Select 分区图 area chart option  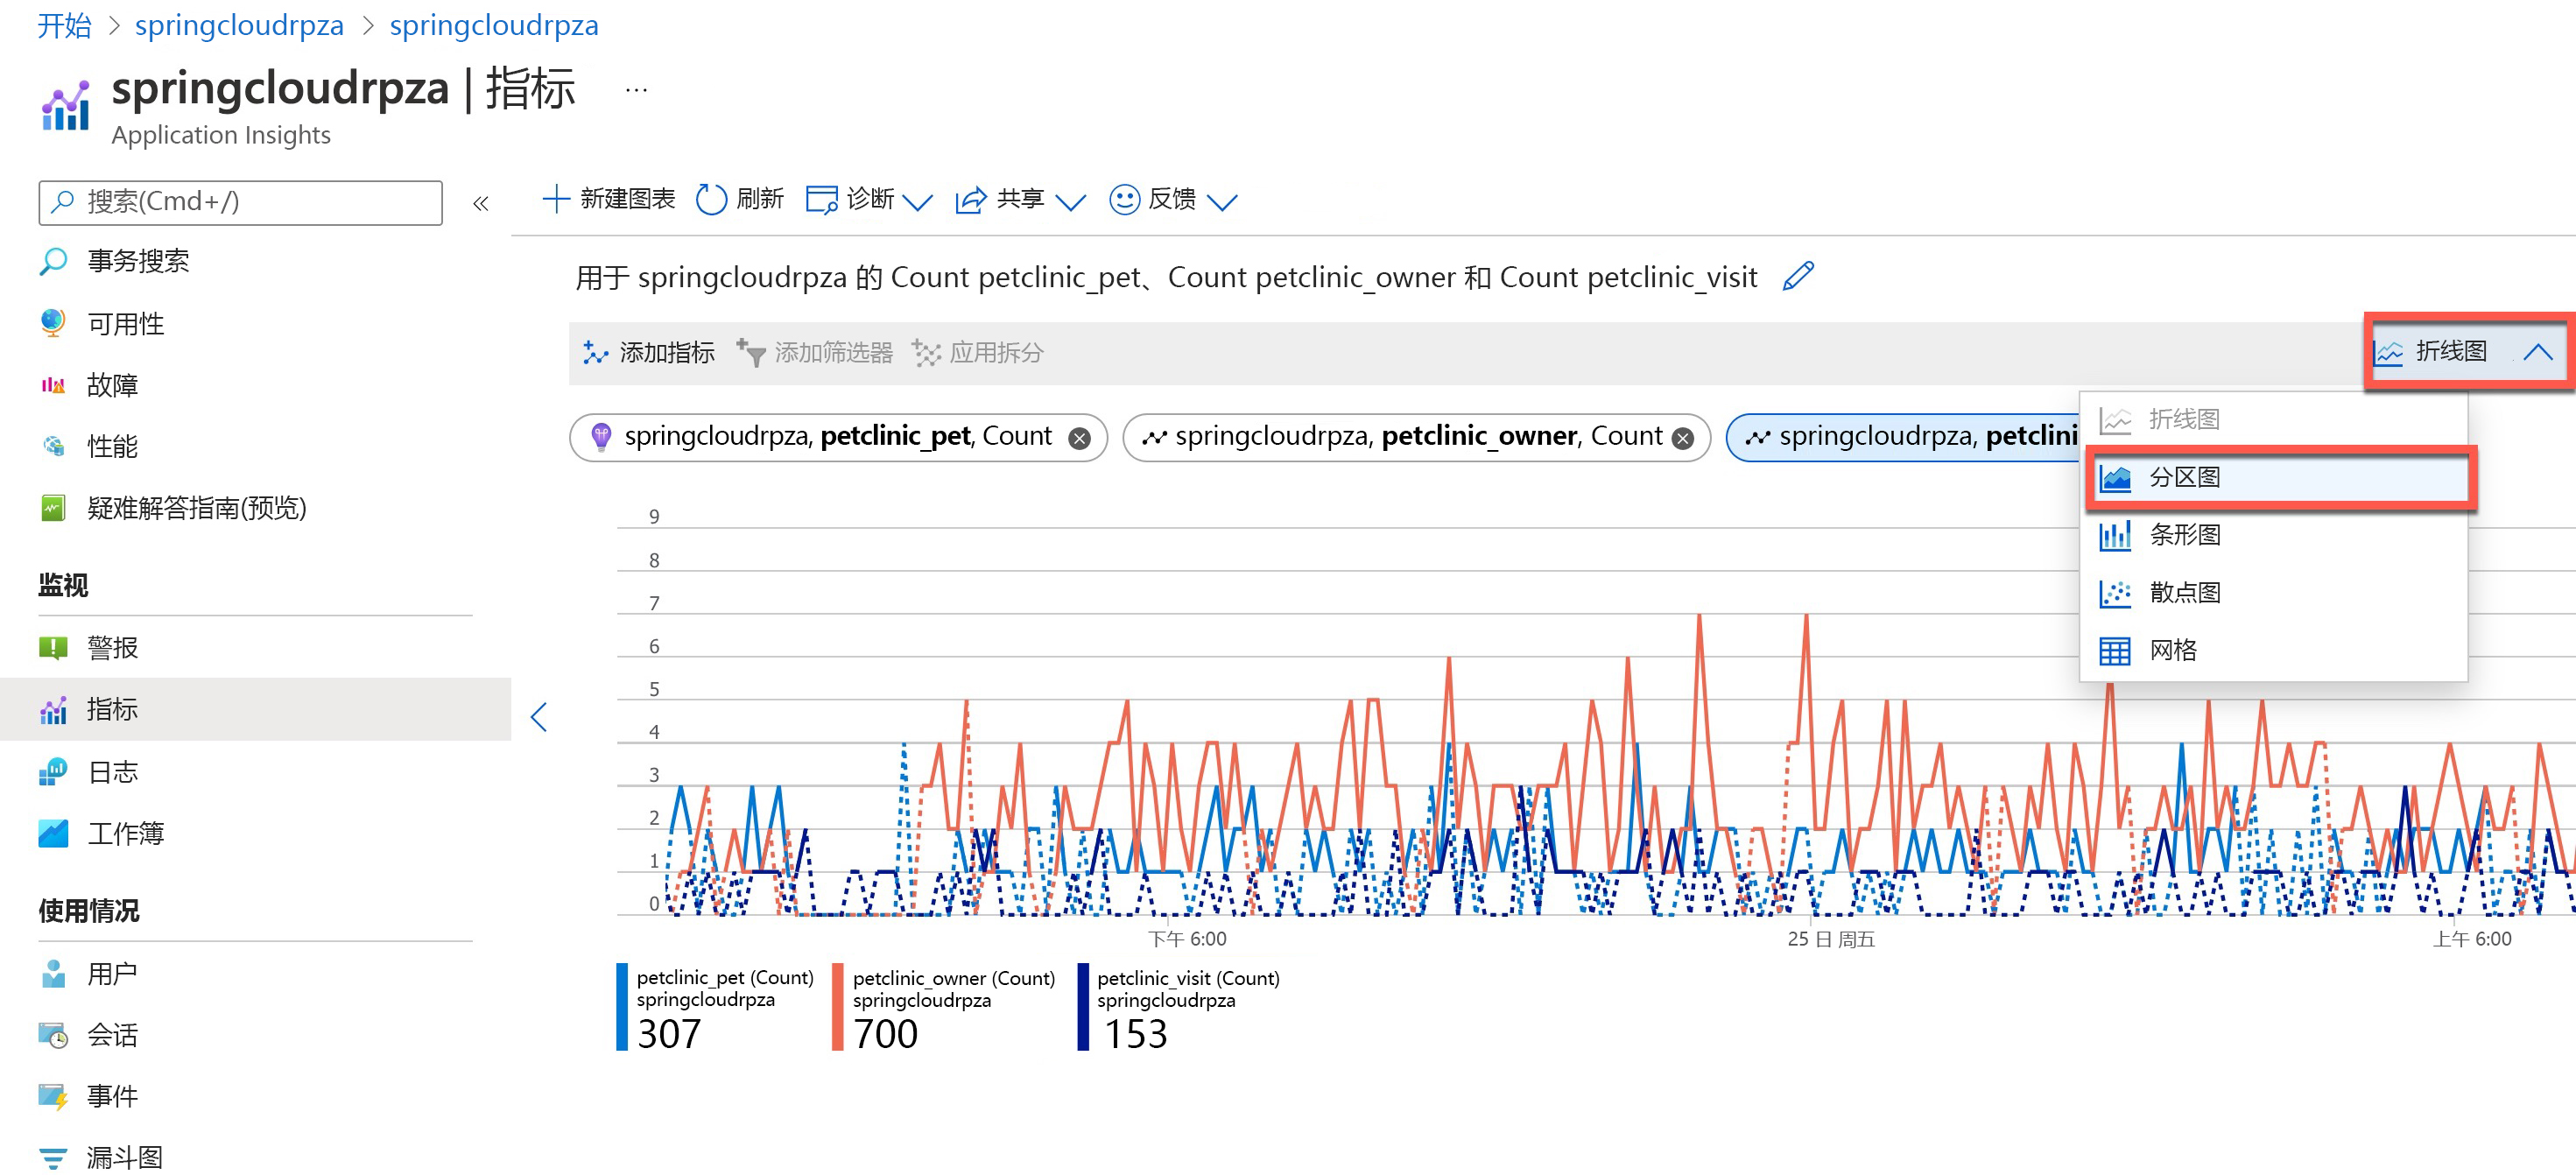(x=2184, y=478)
